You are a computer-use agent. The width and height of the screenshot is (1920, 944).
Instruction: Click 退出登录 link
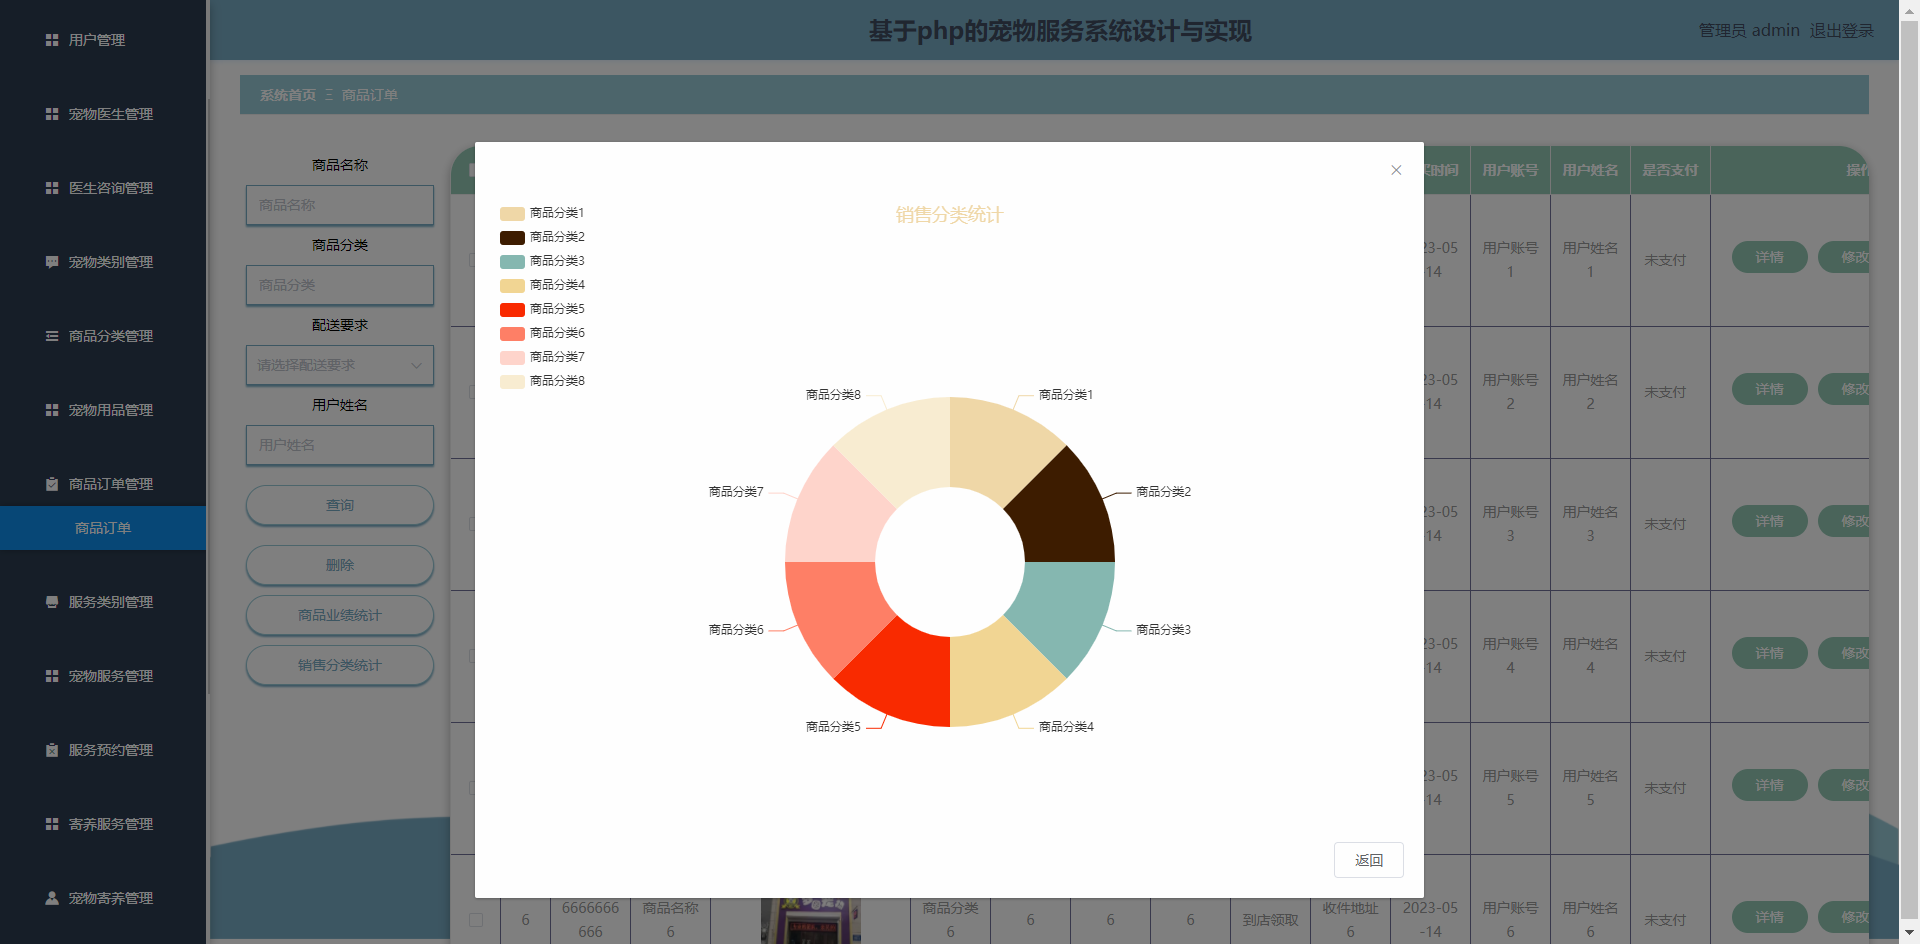coord(1841,31)
